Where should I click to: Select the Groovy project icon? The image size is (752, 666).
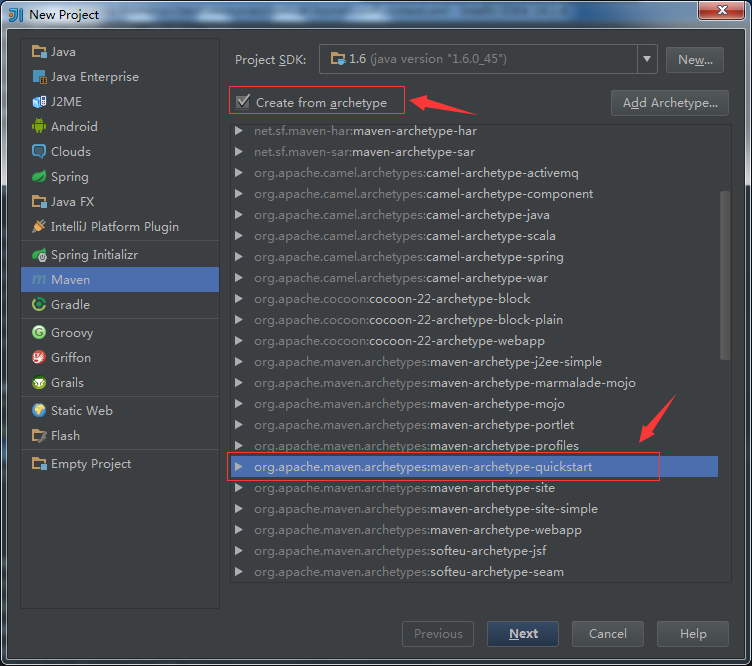click(39, 332)
